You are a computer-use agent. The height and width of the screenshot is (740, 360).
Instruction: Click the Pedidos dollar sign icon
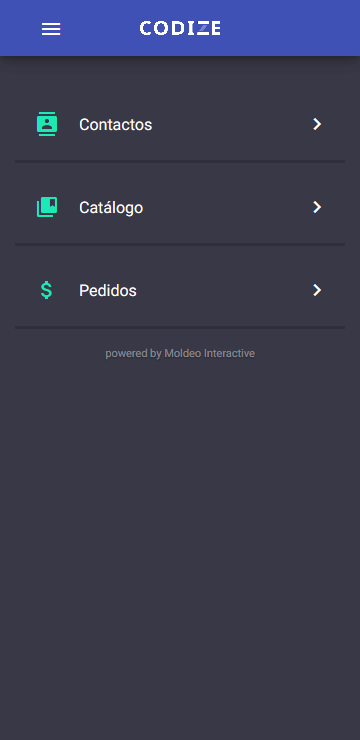pos(46,290)
